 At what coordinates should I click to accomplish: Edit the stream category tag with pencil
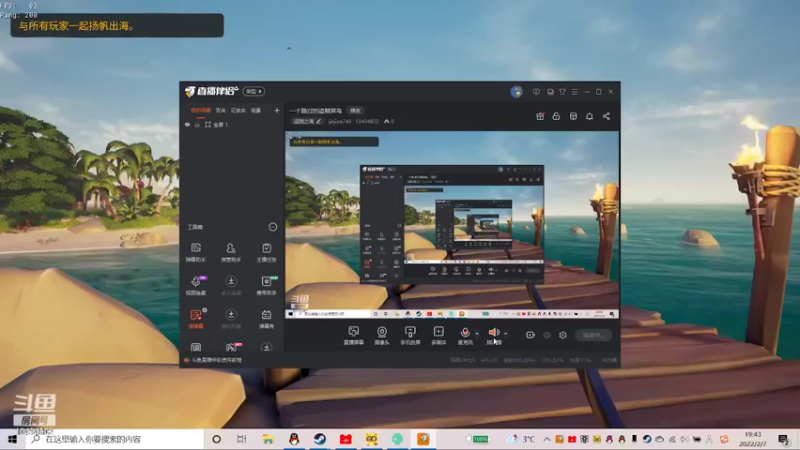pyautogui.click(x=307, y=121)
